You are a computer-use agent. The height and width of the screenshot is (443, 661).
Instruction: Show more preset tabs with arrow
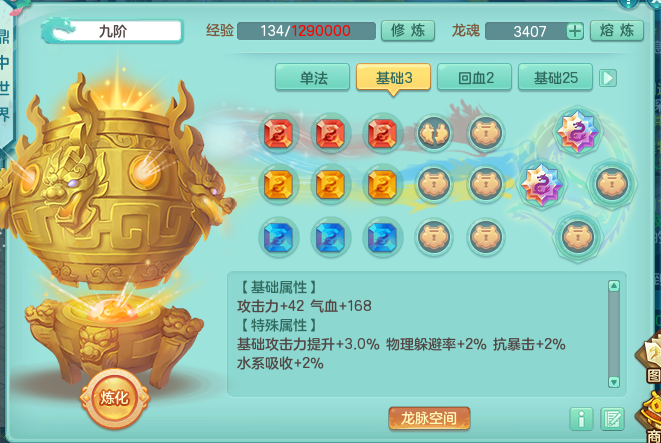coord(608,78)
